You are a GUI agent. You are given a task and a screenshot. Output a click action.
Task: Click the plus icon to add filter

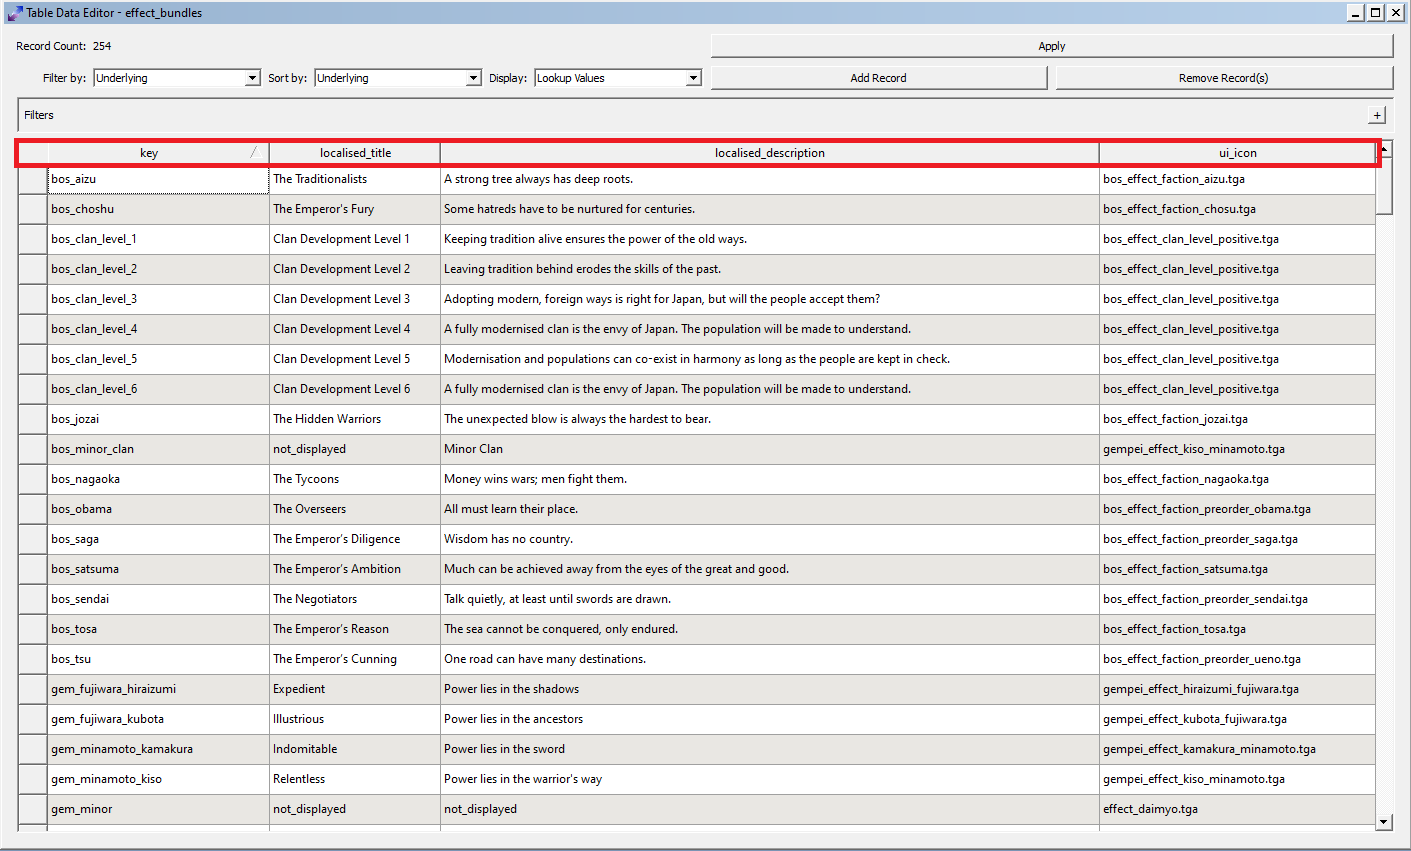click(1377, 115)
